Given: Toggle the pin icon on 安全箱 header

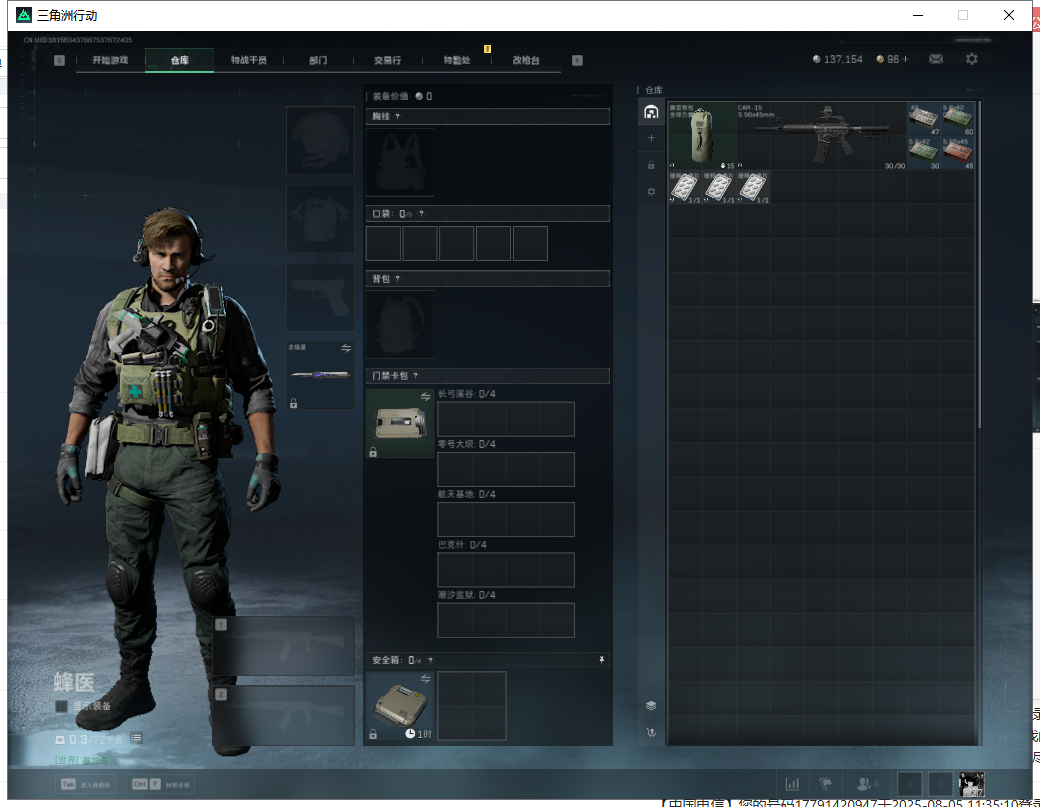Looking at the screenshot, I should tap(602, 660).
